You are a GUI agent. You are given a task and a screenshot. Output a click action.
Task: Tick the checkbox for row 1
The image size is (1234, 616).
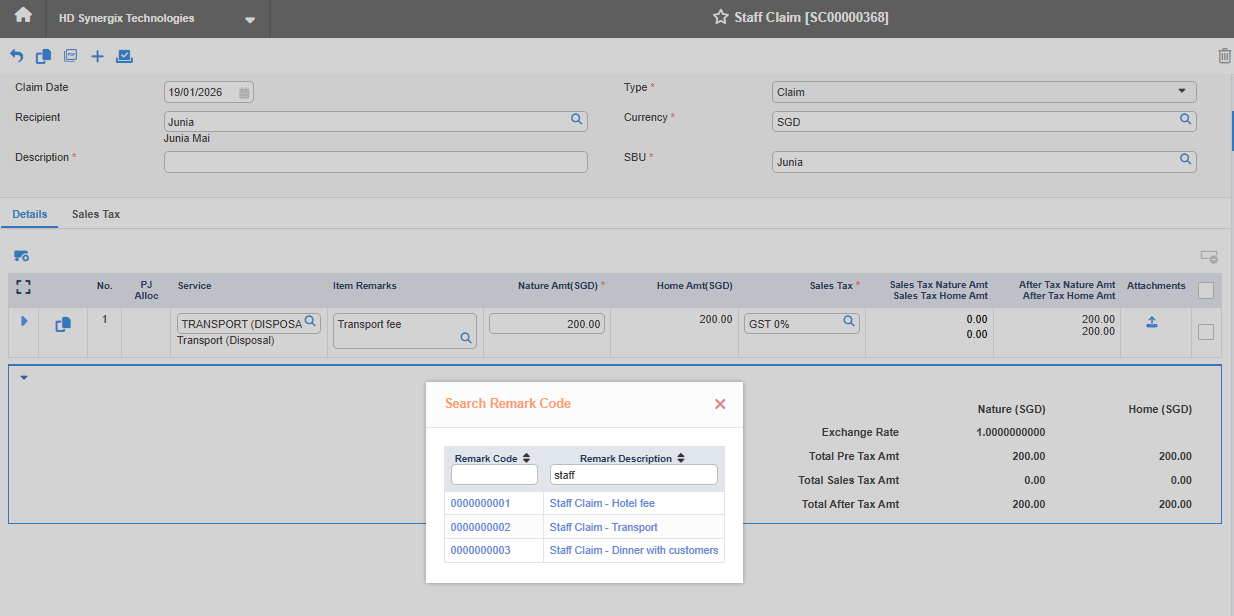coord(1205,332)
